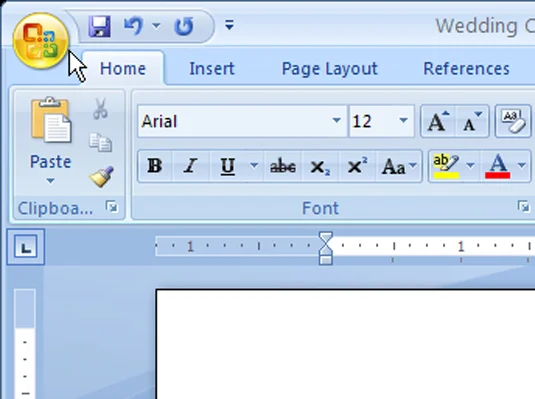Image resolution: width=535 pixels, height=399 pixels.
Task: Switch to the Home tab
Action: point(123,69)
